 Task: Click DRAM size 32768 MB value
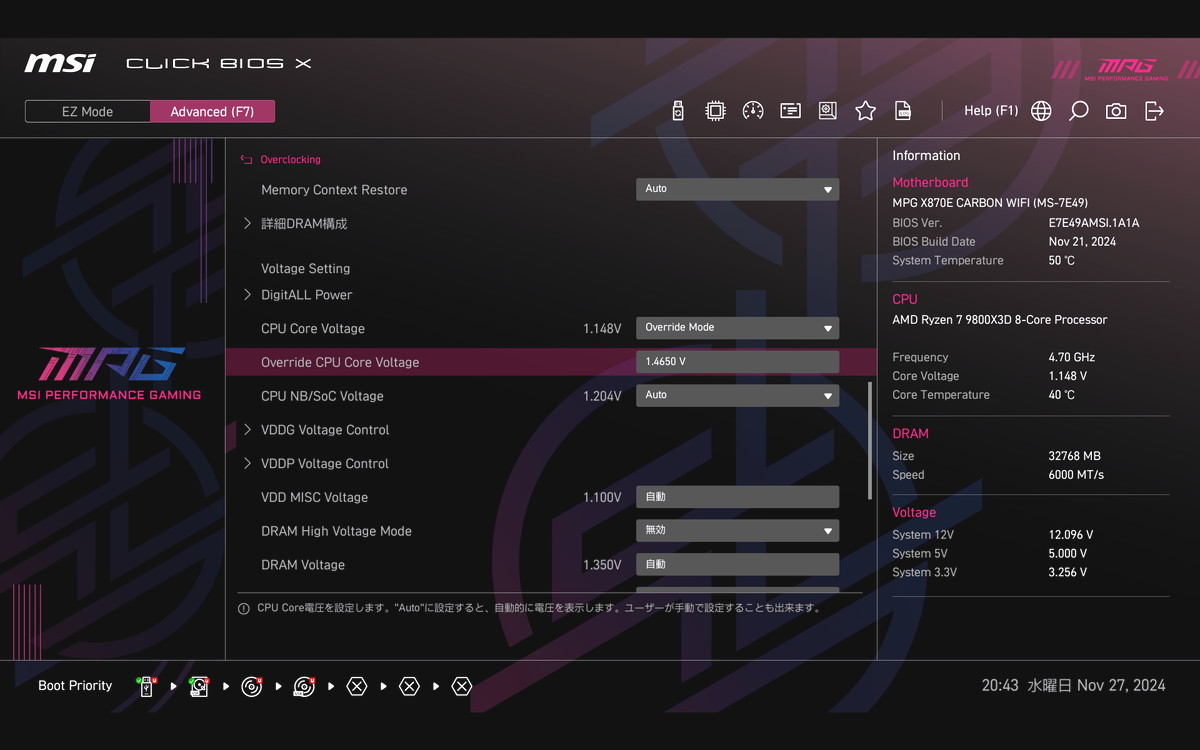point(1074,456)
